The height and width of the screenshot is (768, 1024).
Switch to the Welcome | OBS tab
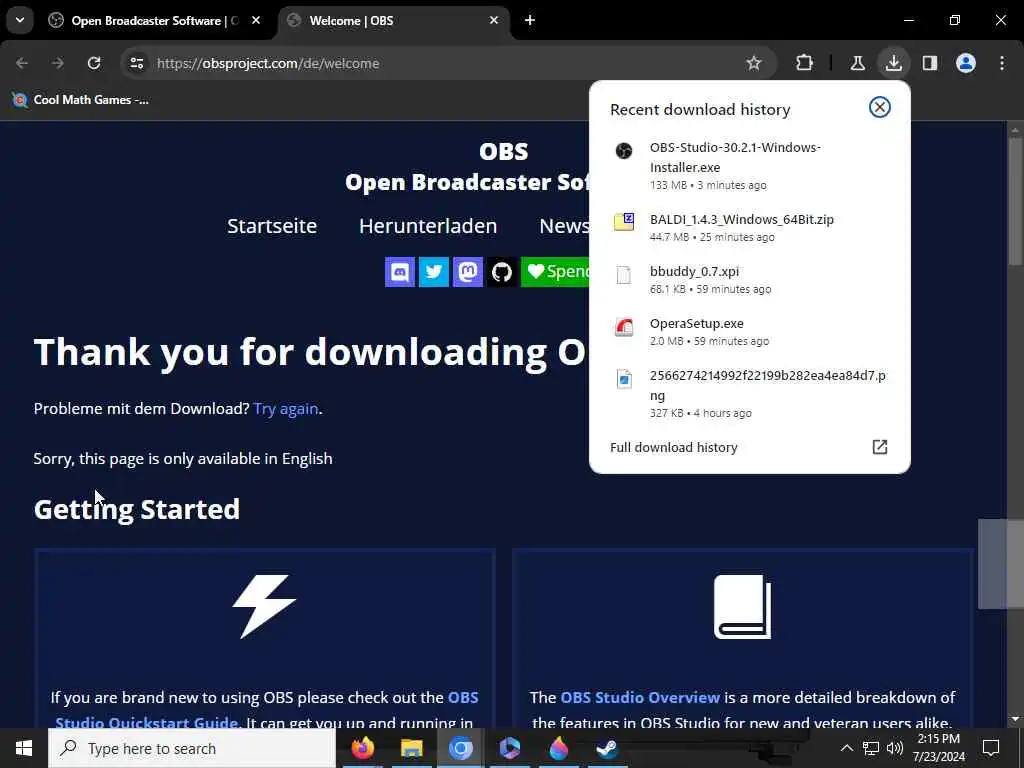(x=392, y=20)
